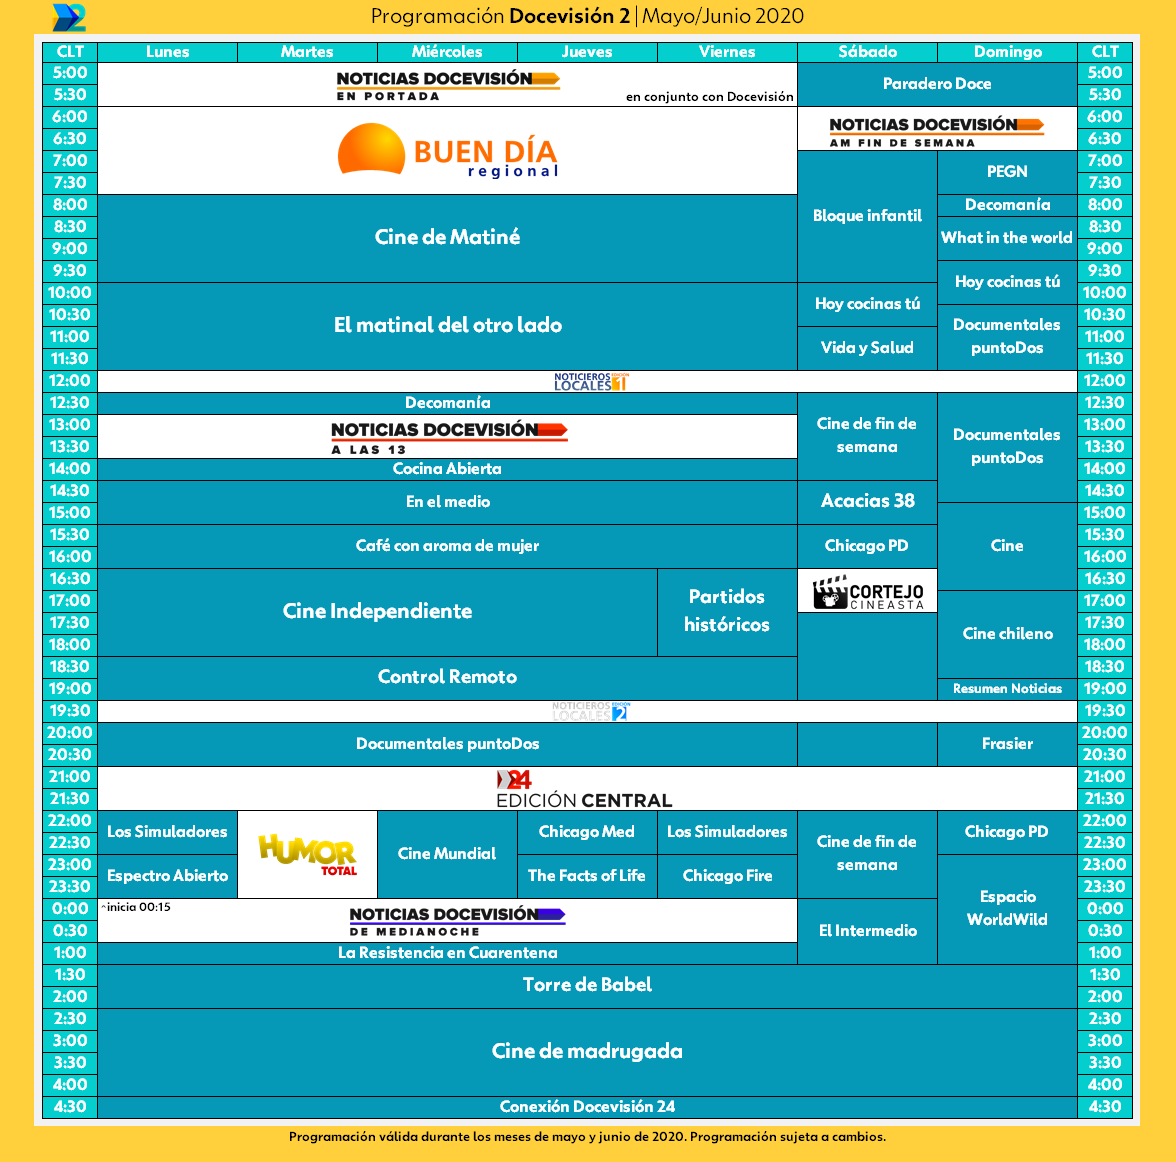Select the Martes column header
The height and width of the screenshot is (1162, 1176).
point(308,52)
